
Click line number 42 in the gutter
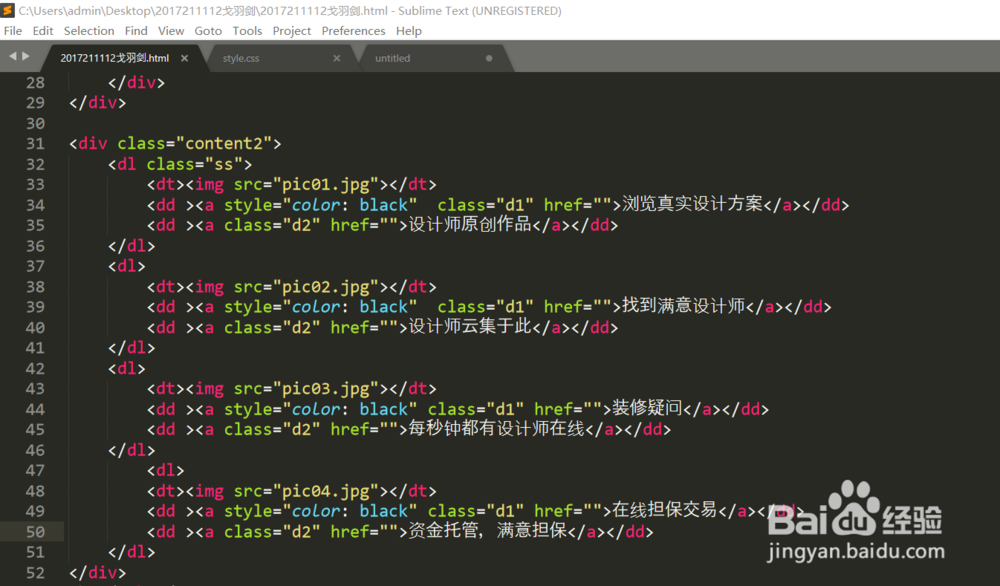point(35,368)
